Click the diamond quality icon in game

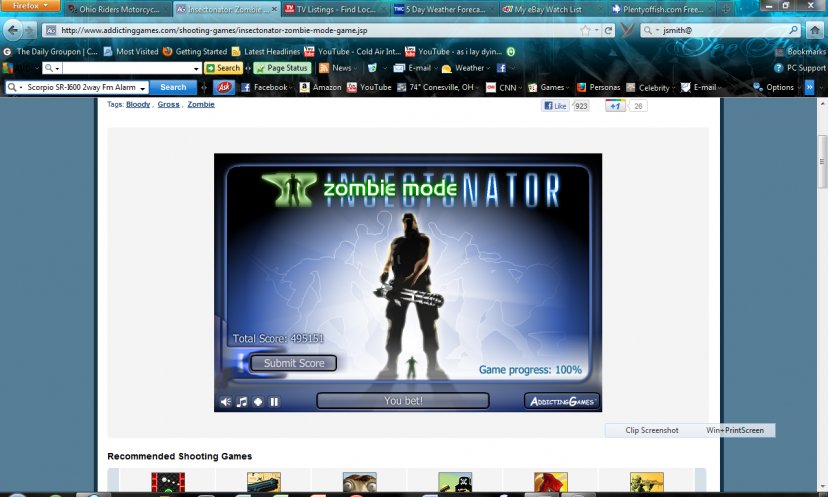click(x=258, y=402)
